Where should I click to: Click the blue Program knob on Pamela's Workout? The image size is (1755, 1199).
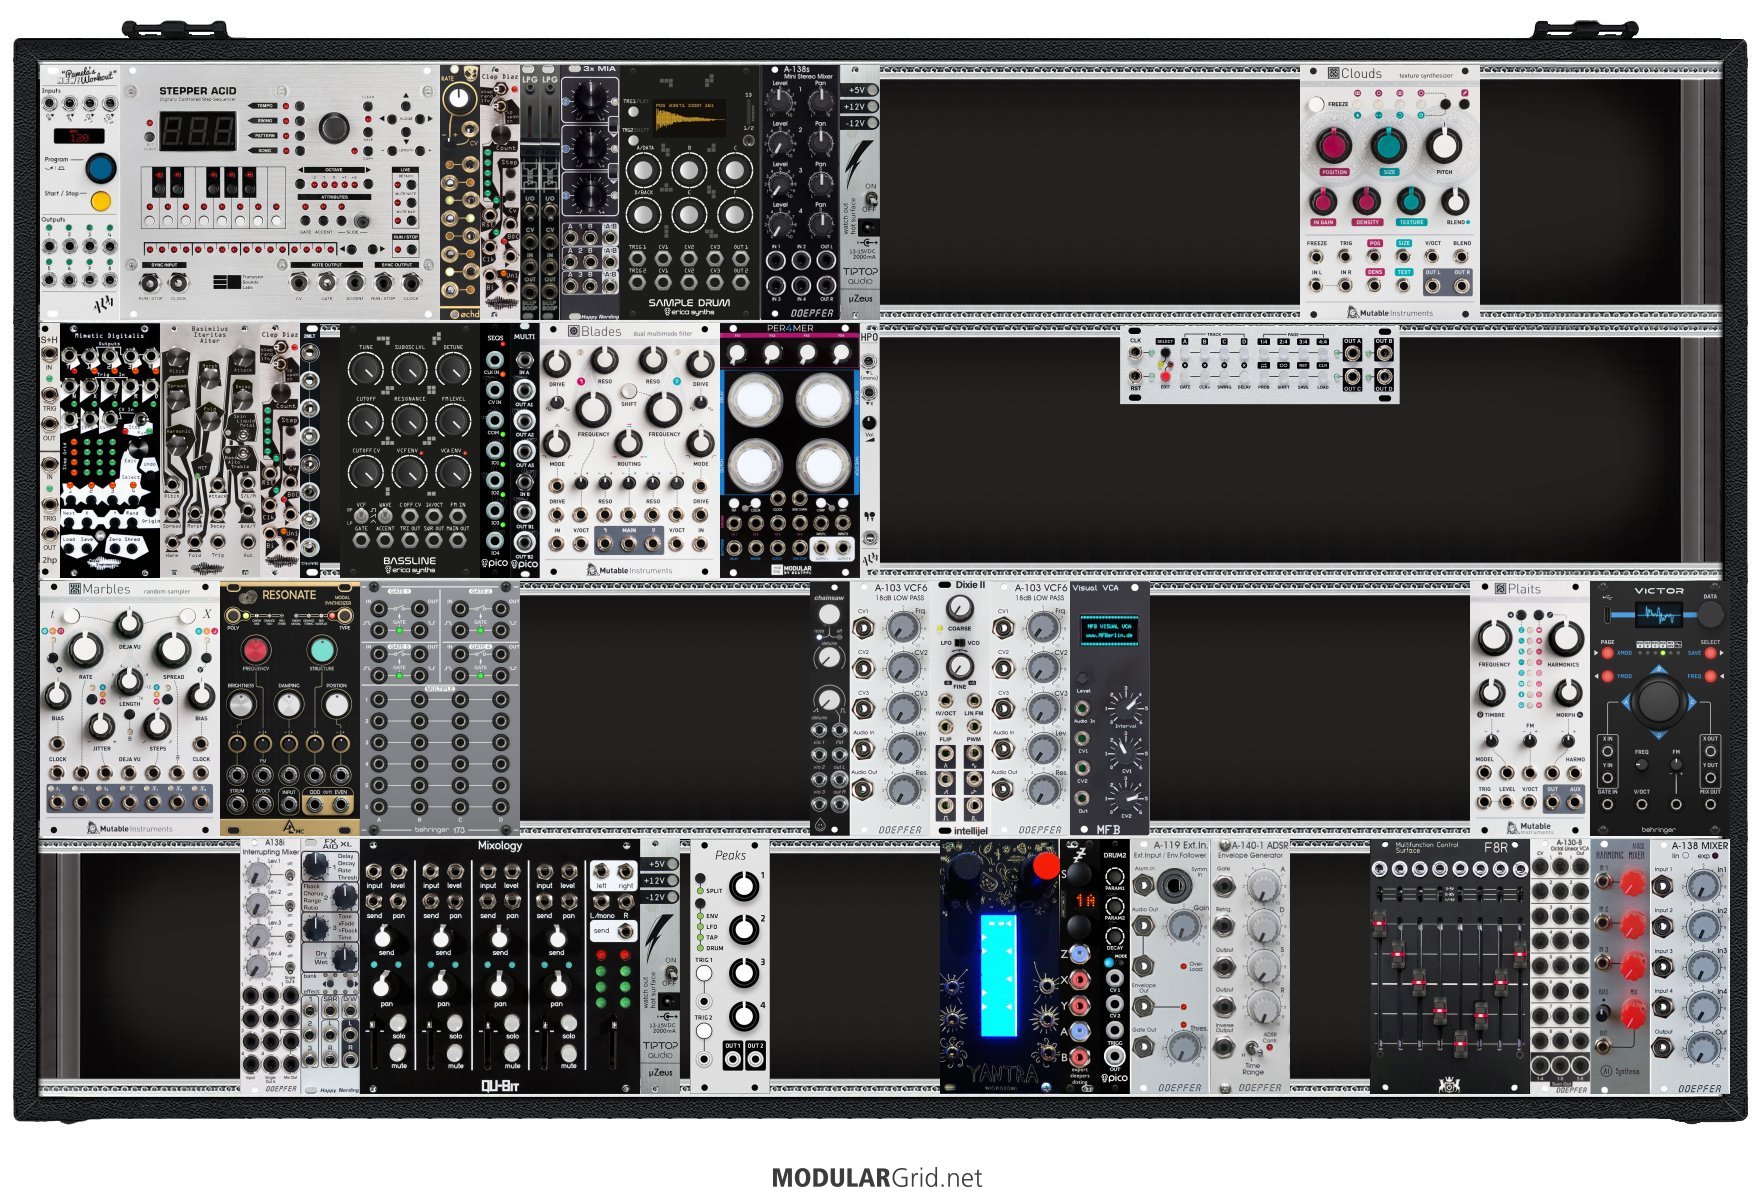pyautogui.click(x=100, y=168)
